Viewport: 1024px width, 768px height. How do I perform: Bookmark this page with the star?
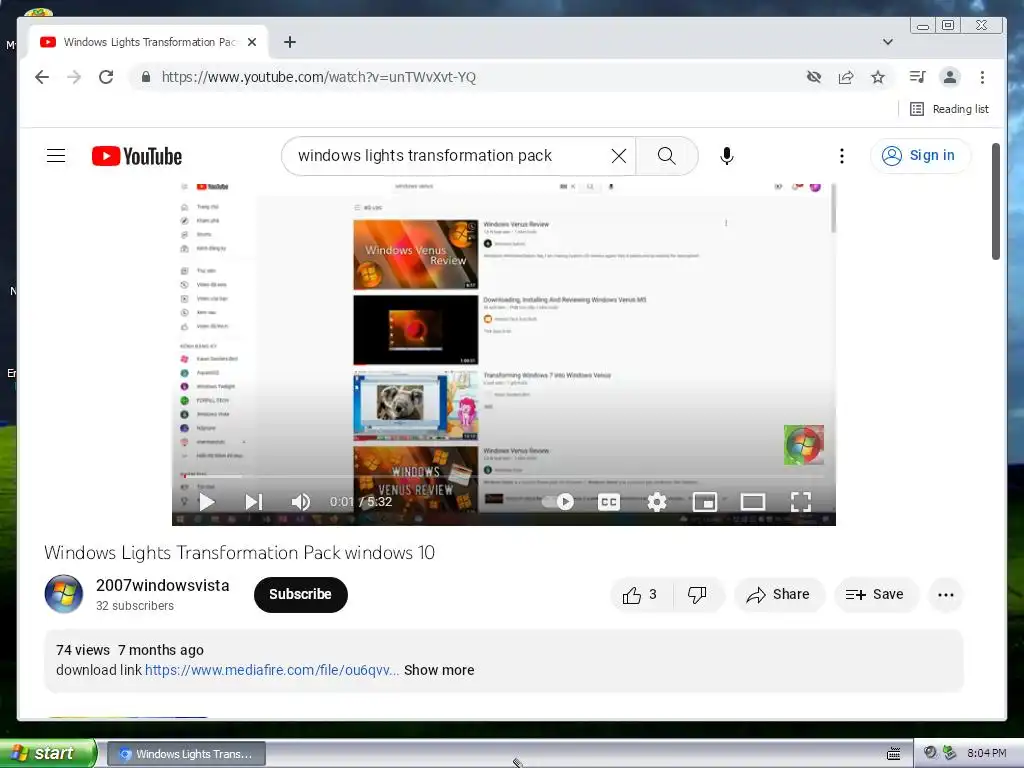click(x=878, y=77)
